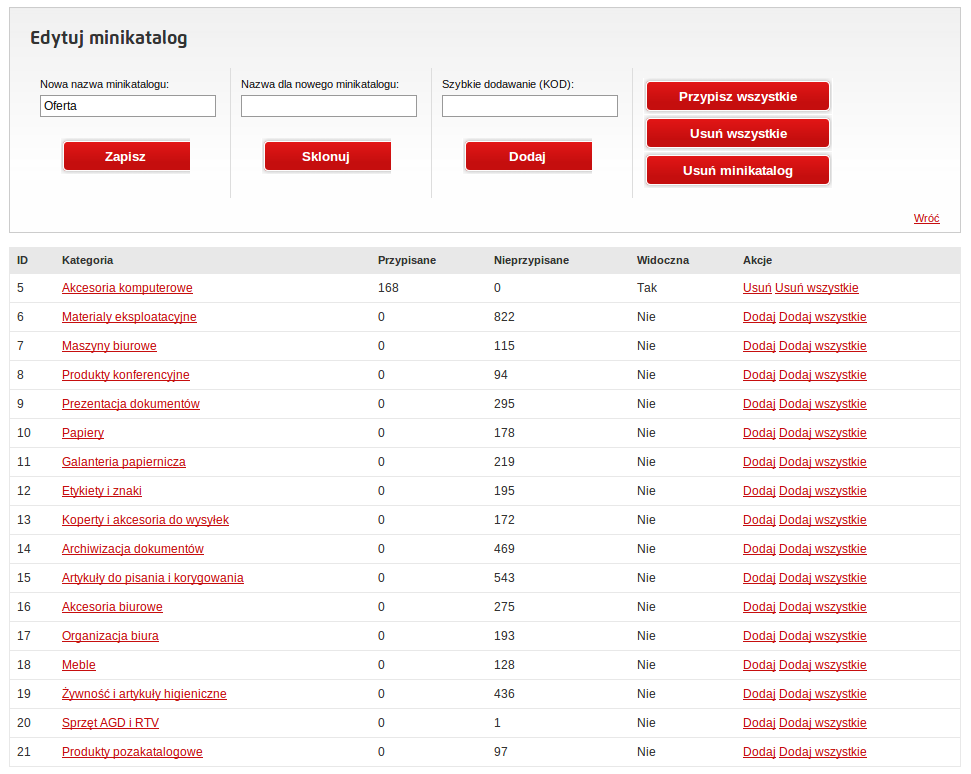Open the Meble category

click(79, 665)
